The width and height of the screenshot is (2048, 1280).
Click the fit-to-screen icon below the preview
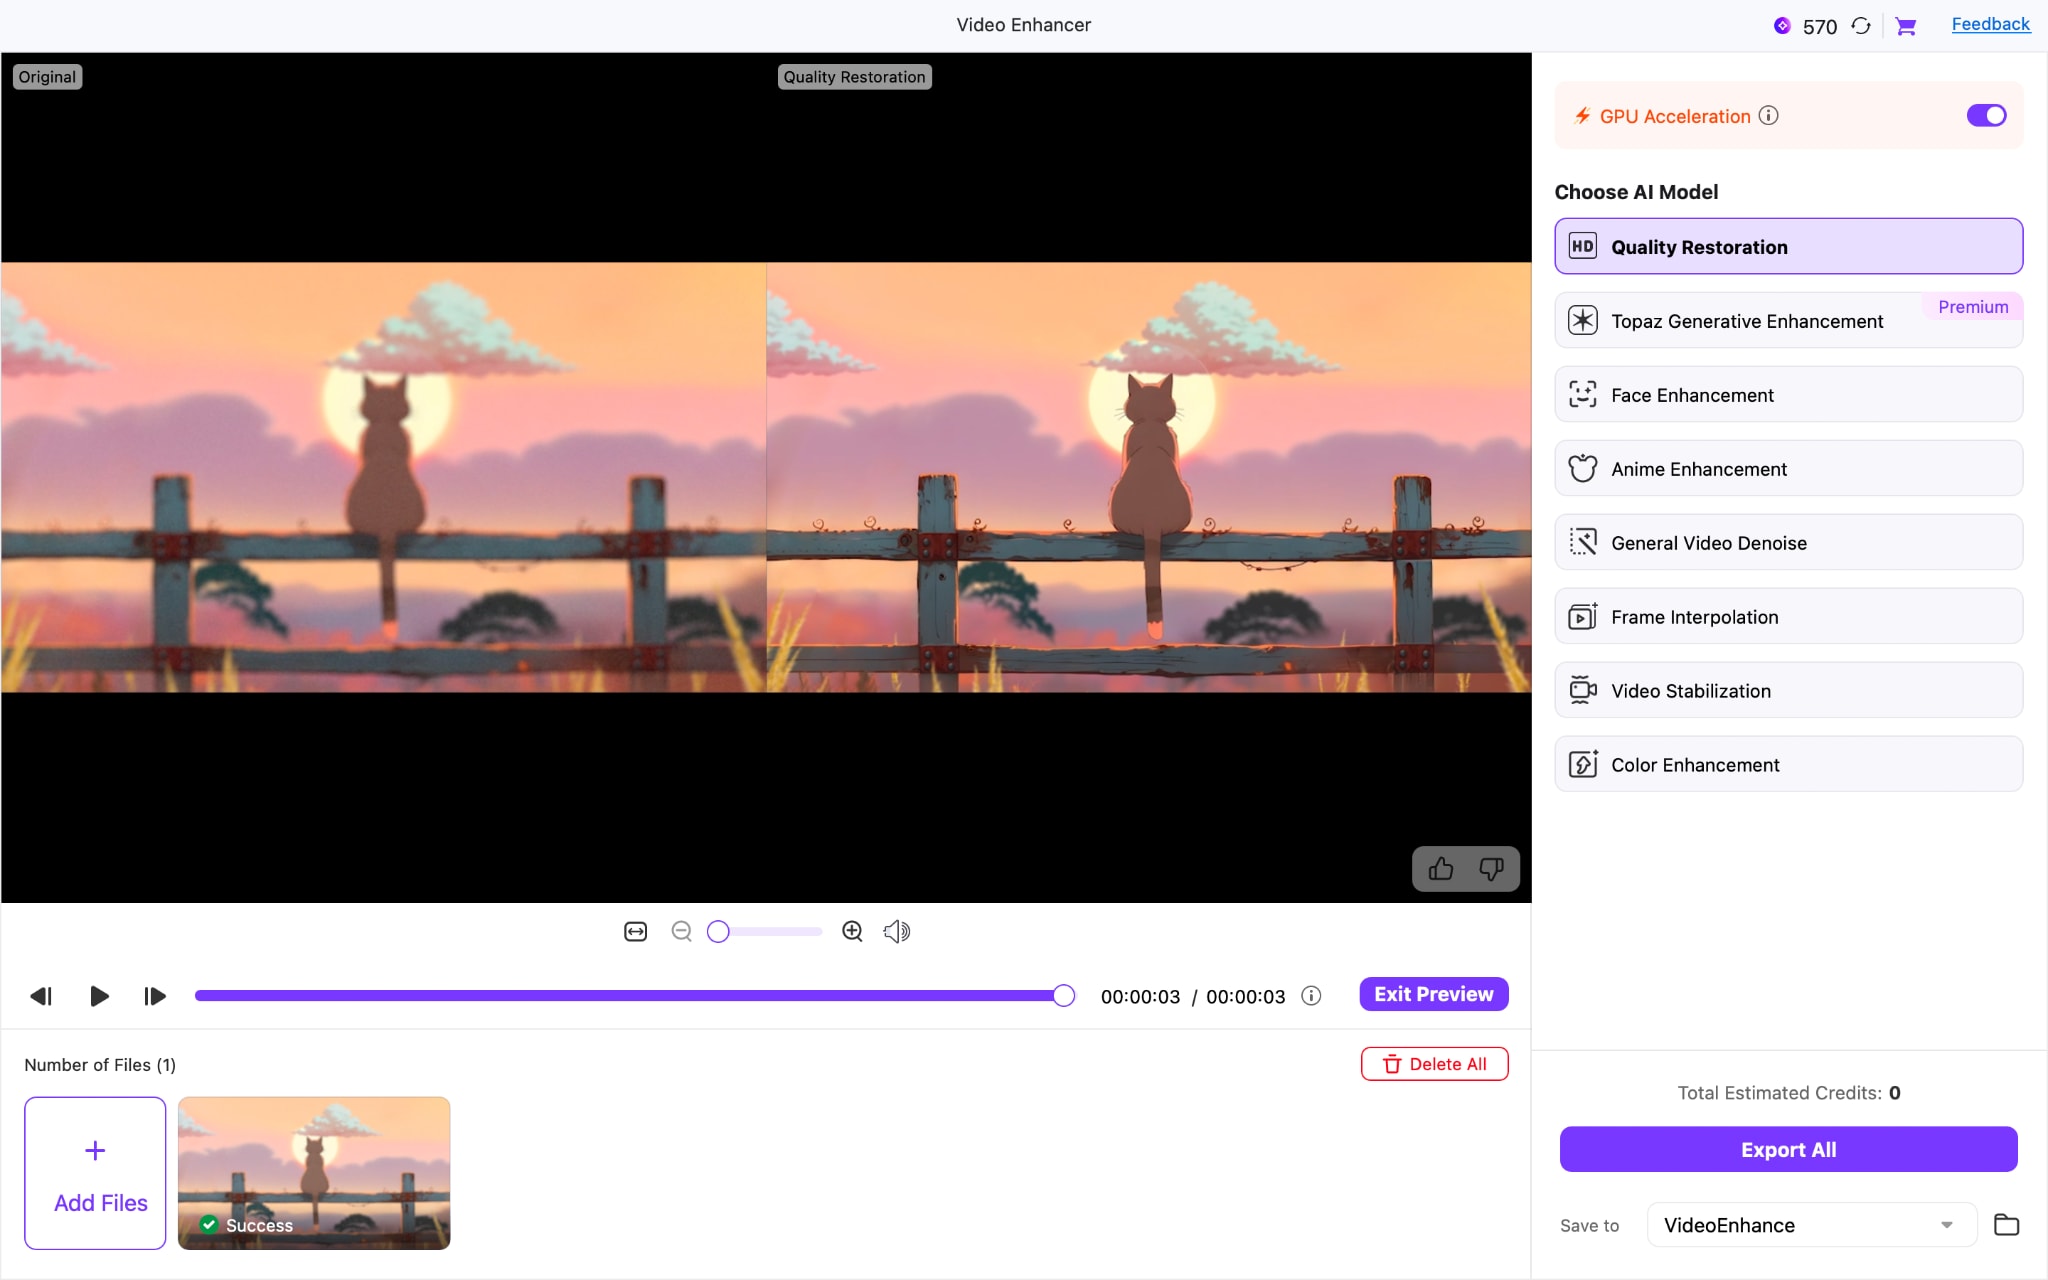634,931
